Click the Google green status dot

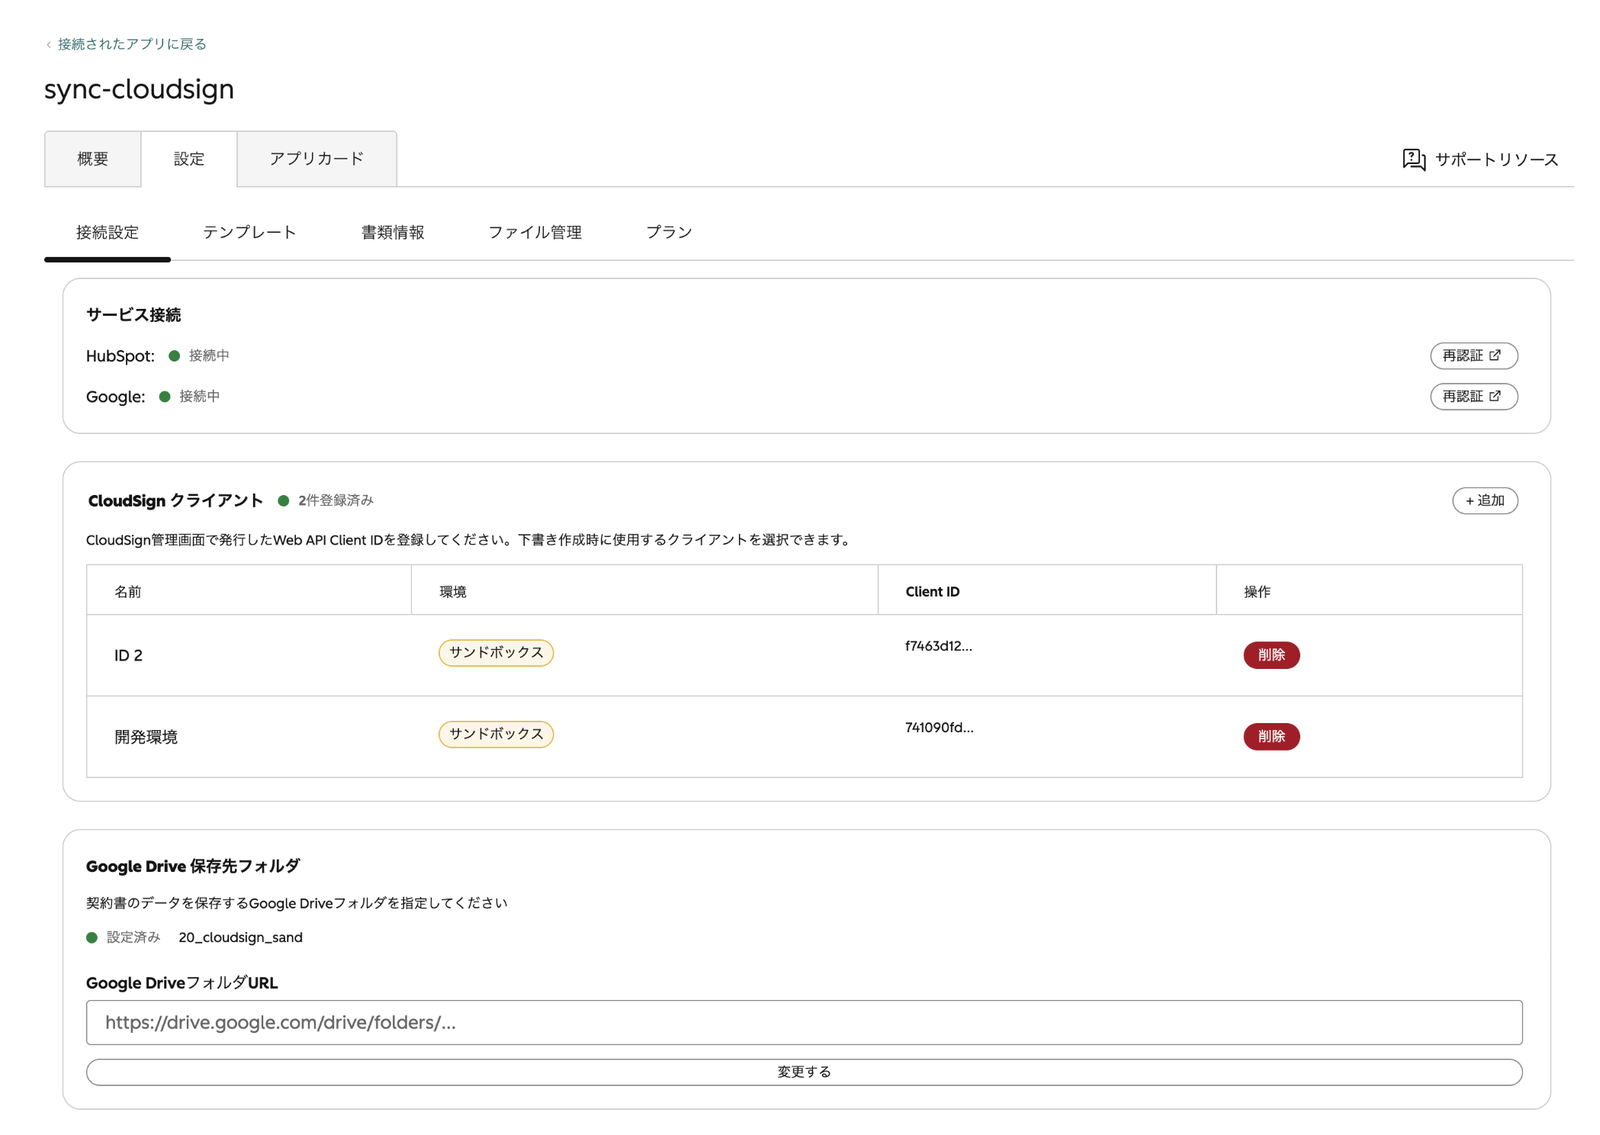pyautogui.click(x=165, y=397)
